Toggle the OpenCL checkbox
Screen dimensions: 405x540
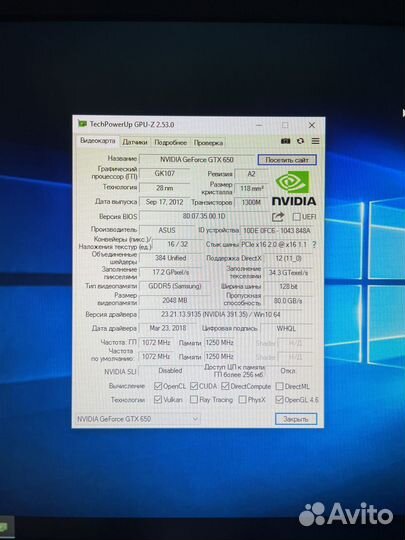(x=158, y=386)
